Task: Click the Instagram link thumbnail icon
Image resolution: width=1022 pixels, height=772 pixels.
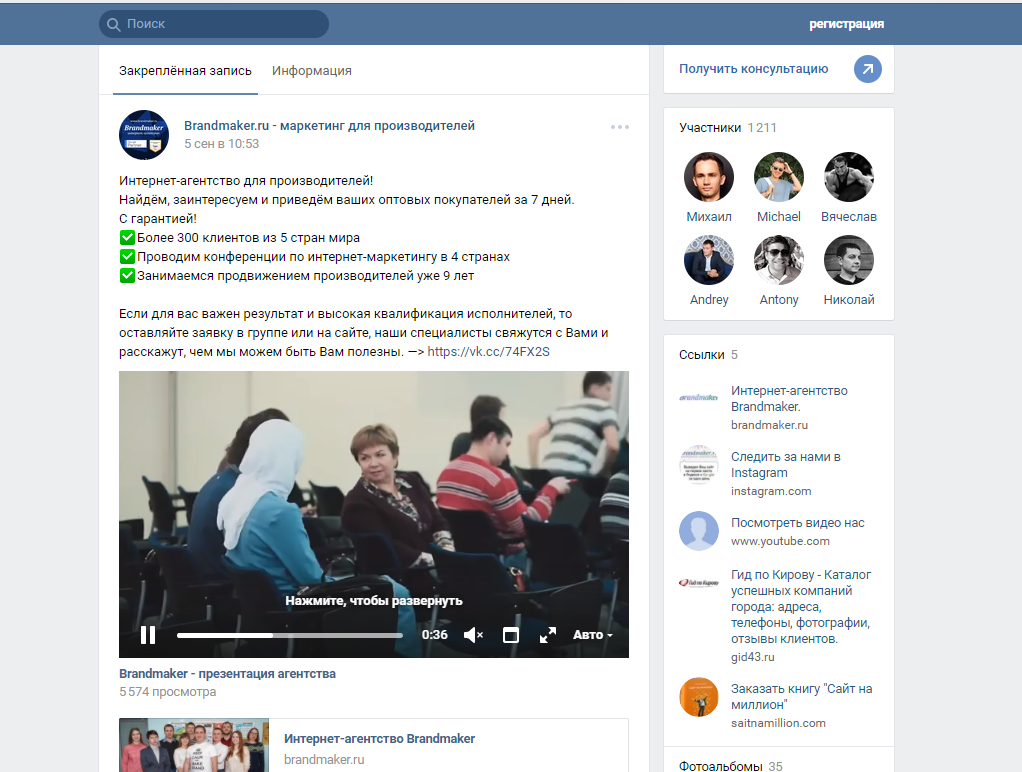Action: pyautogui.click(x=699, y=465)
